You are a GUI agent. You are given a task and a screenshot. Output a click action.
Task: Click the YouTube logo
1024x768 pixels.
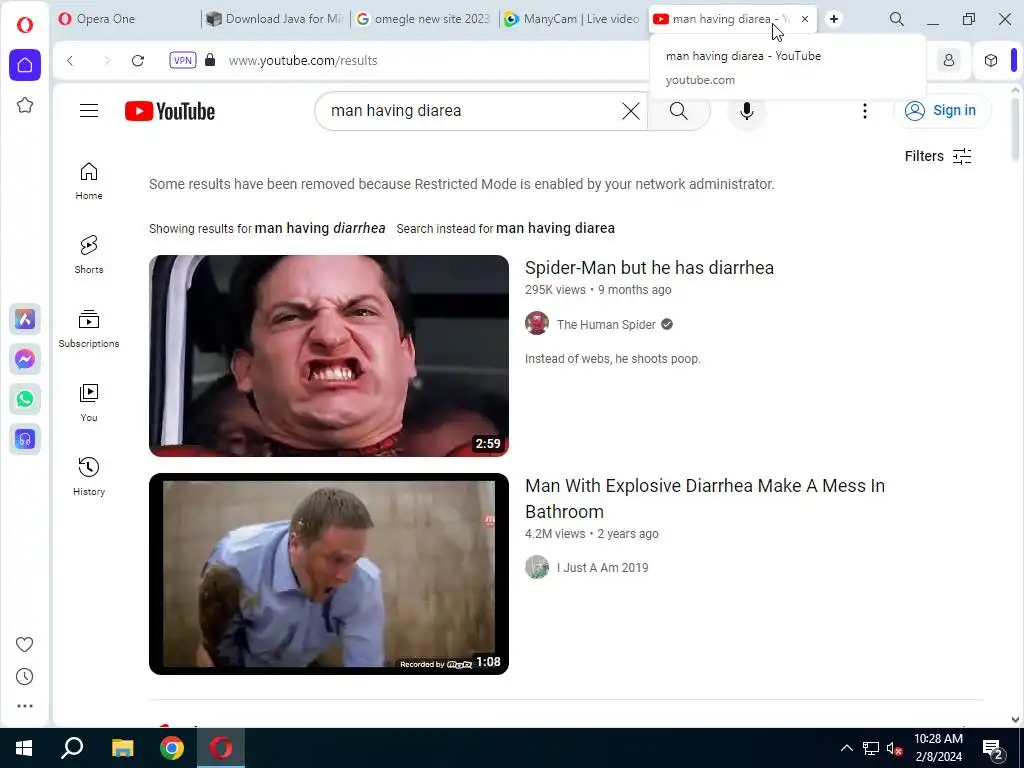170,111
